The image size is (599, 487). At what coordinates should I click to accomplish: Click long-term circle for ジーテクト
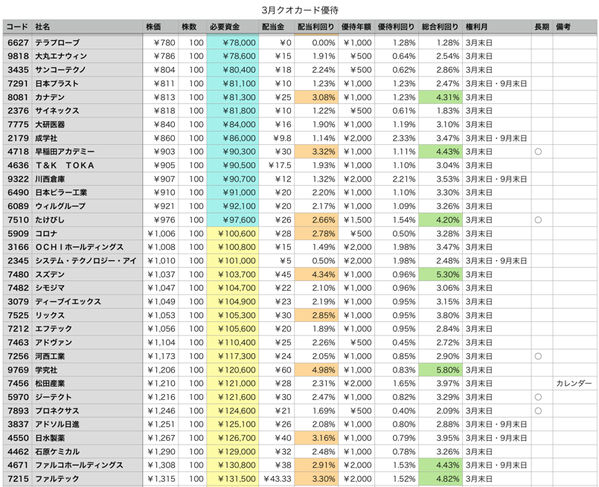pos(538,397)
